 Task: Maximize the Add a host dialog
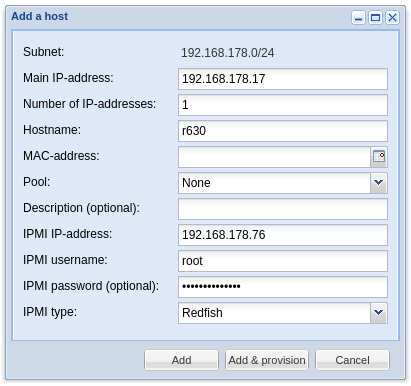[375, 17]
